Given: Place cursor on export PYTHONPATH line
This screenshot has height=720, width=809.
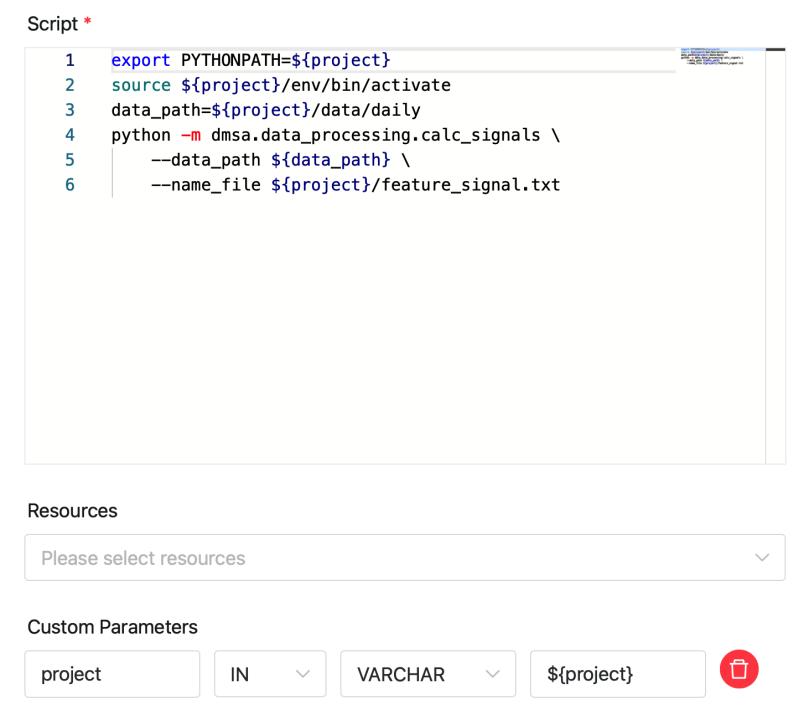Looking at the screenshot, I should (250, 60).
